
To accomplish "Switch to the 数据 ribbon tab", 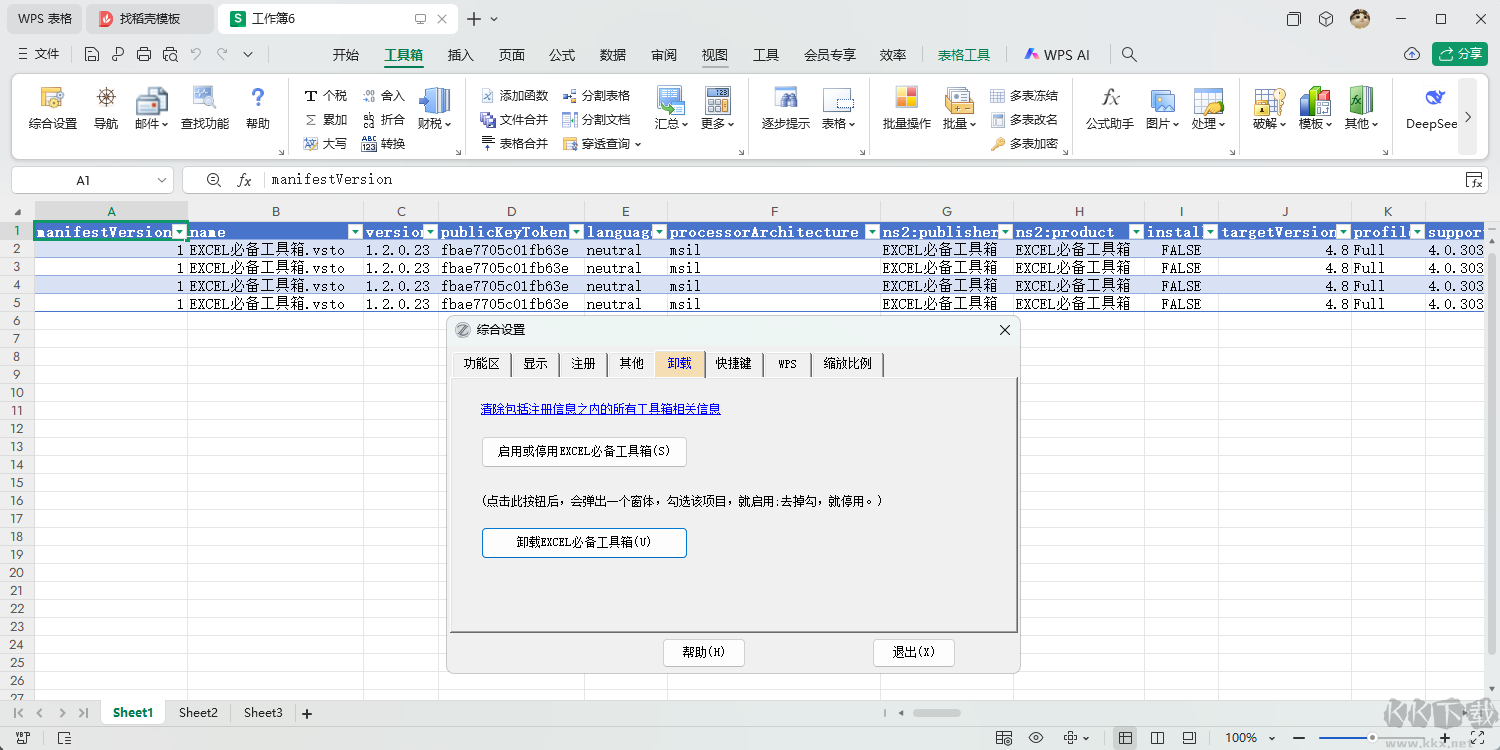I will point(613,55).
